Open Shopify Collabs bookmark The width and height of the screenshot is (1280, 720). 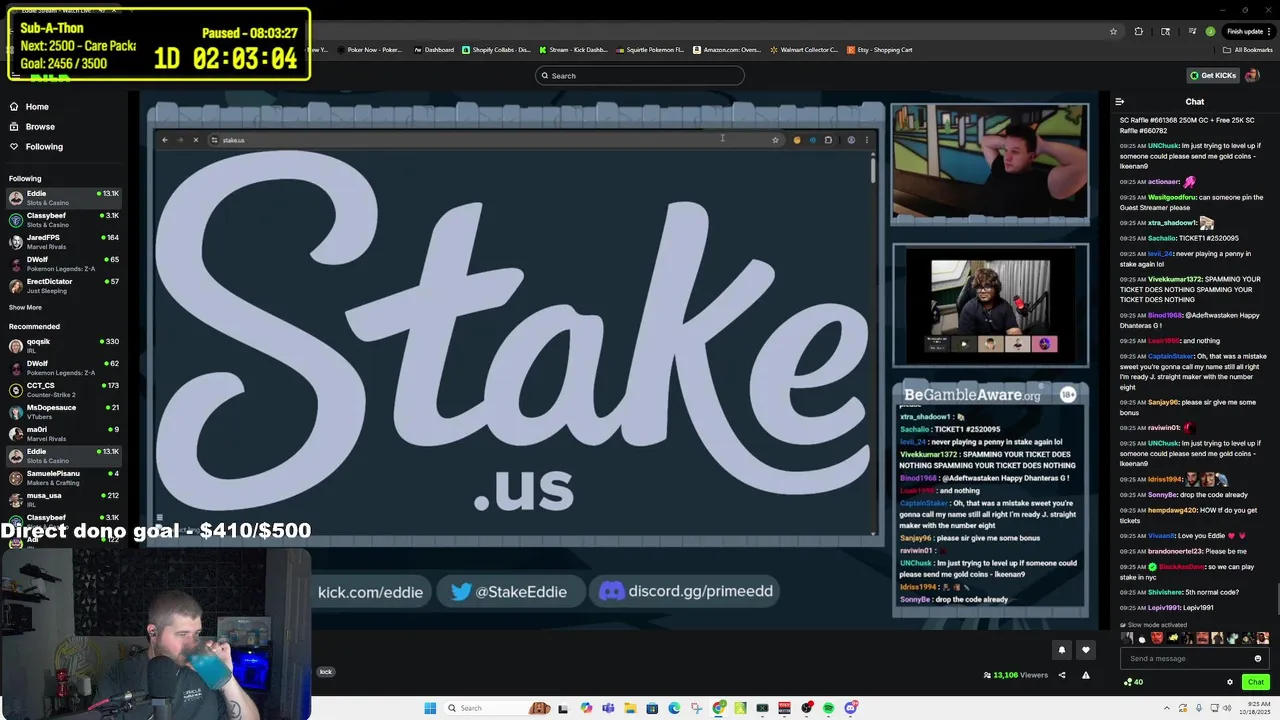pos(496,50)
